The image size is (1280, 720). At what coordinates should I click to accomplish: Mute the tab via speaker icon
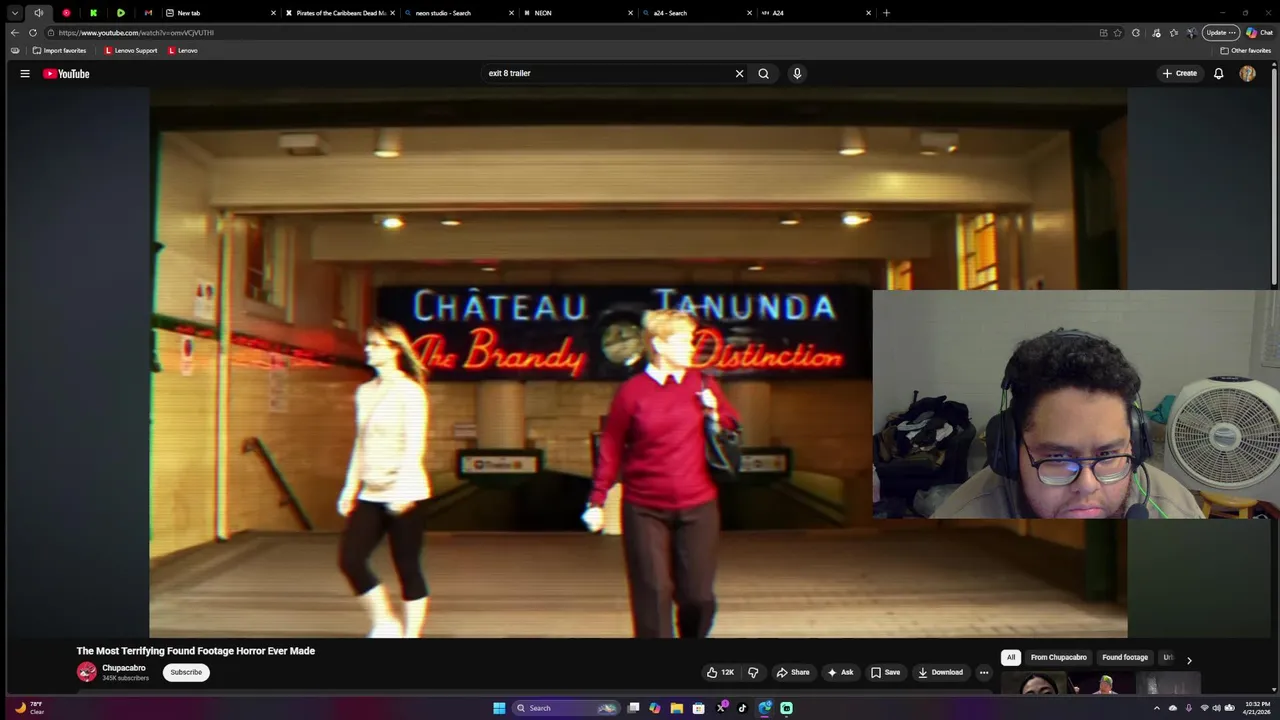pyautogui.click(x=38, y=13)
